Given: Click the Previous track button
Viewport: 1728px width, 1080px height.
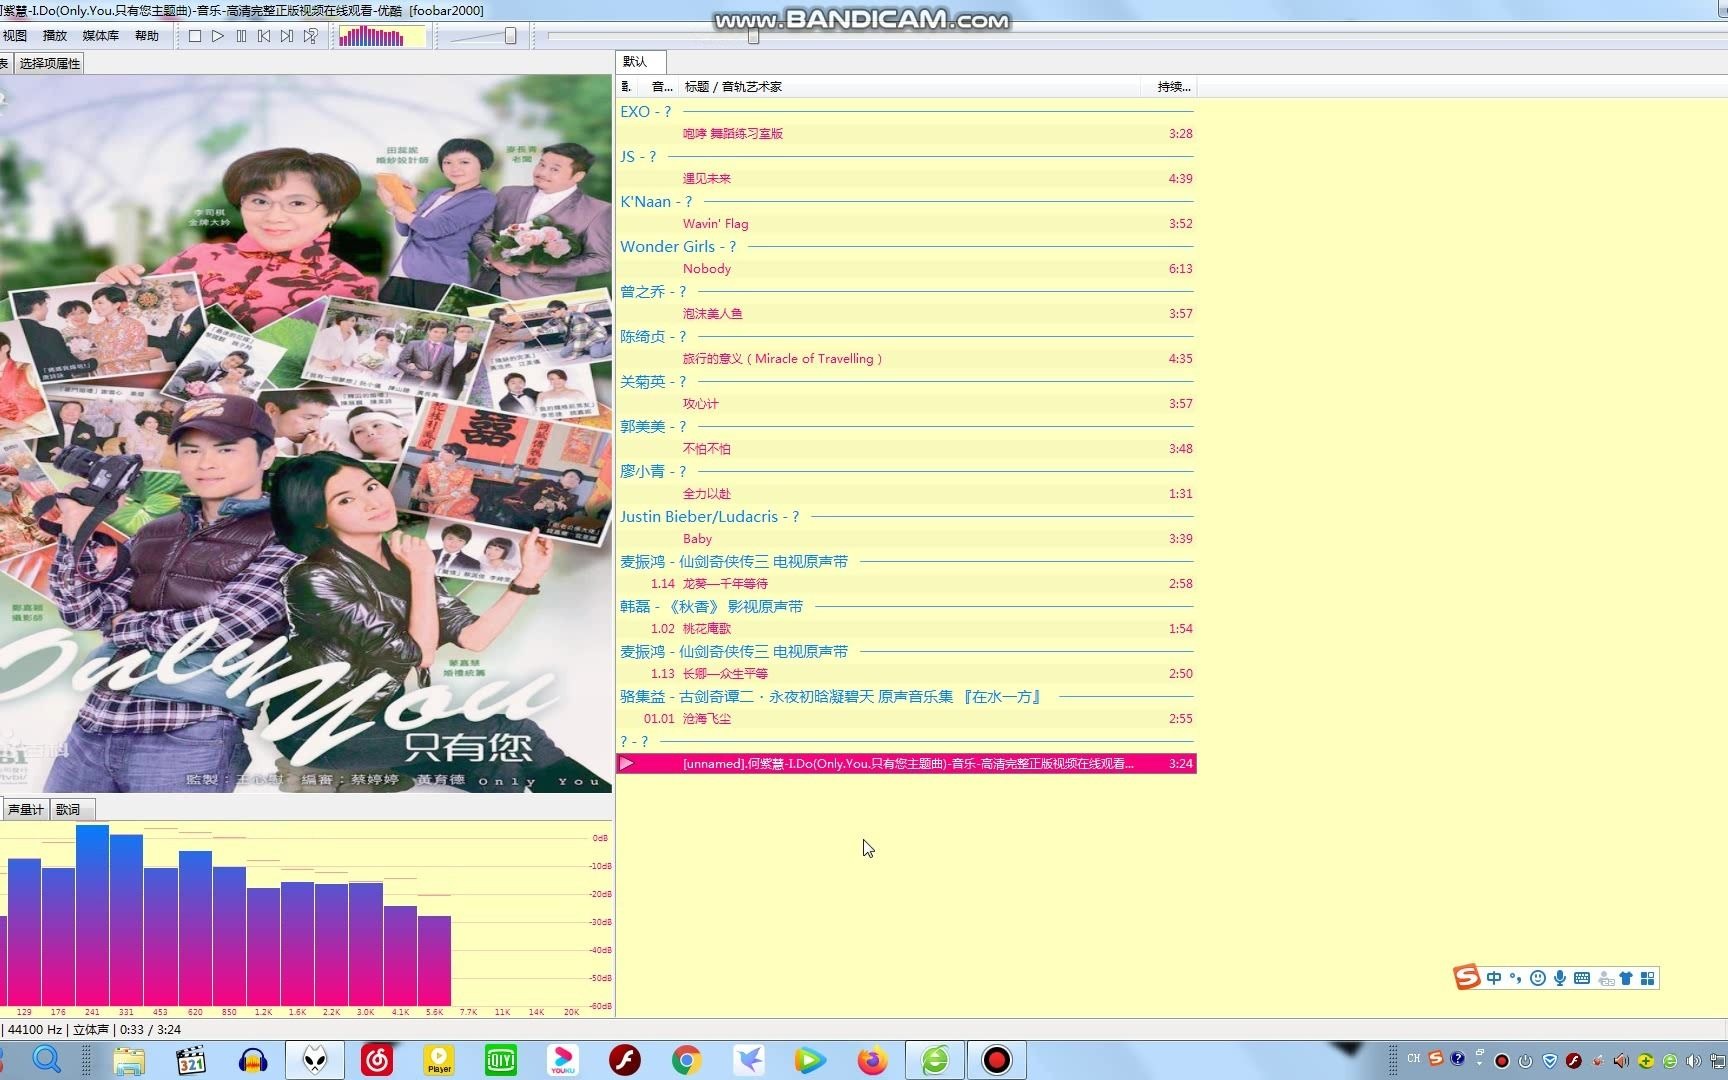Looking at the screenshot, I should [x=264, y=36].
